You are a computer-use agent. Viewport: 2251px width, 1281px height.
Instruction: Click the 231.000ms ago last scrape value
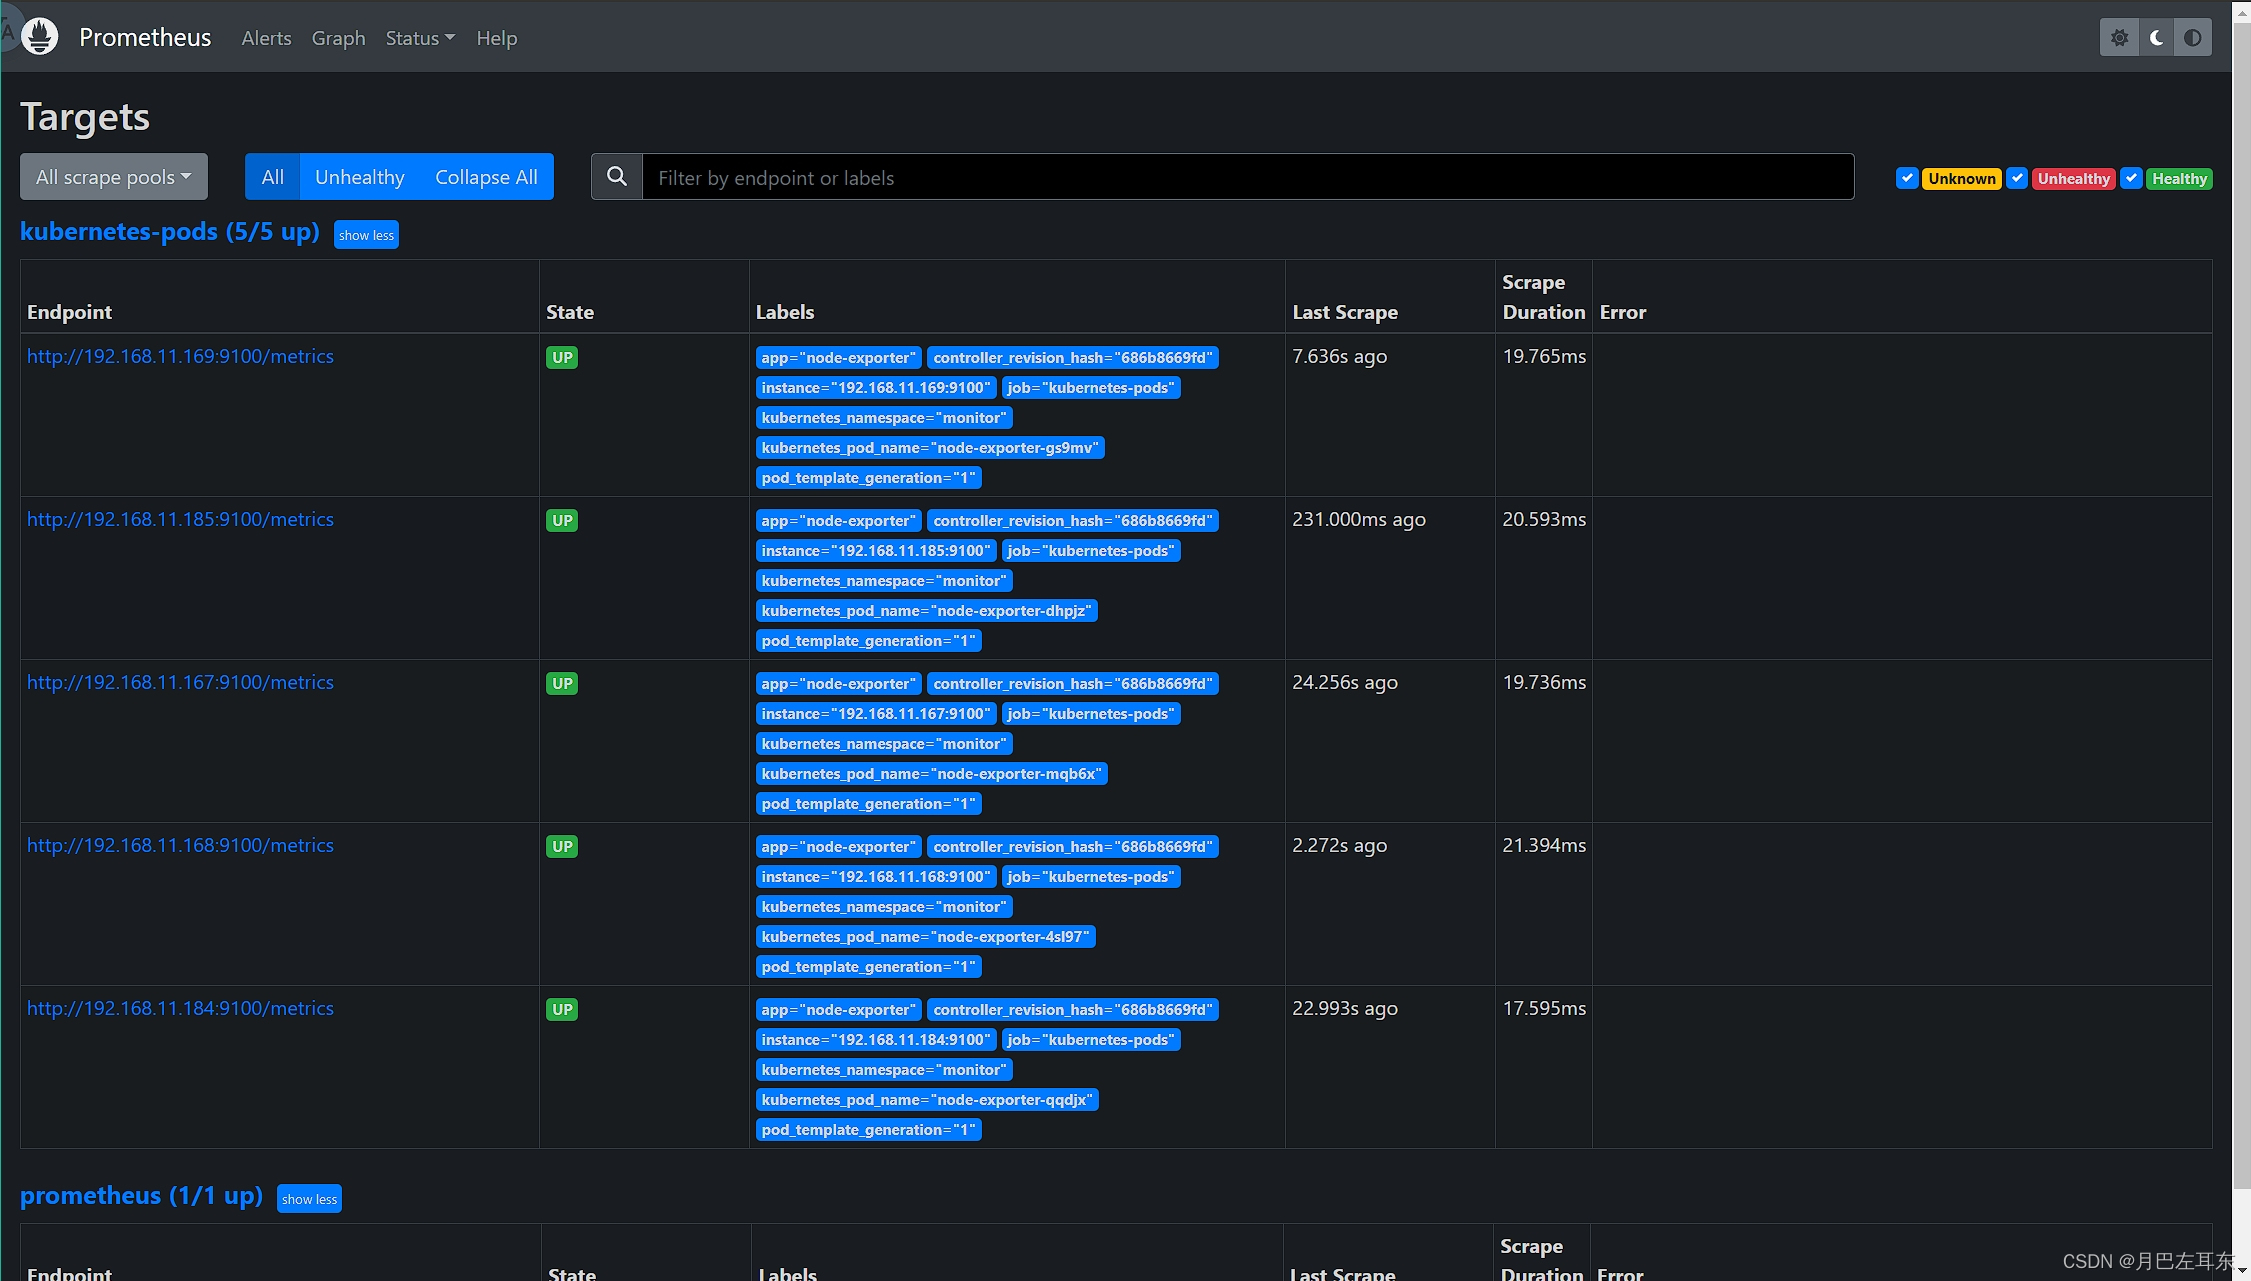[1358, 519]
